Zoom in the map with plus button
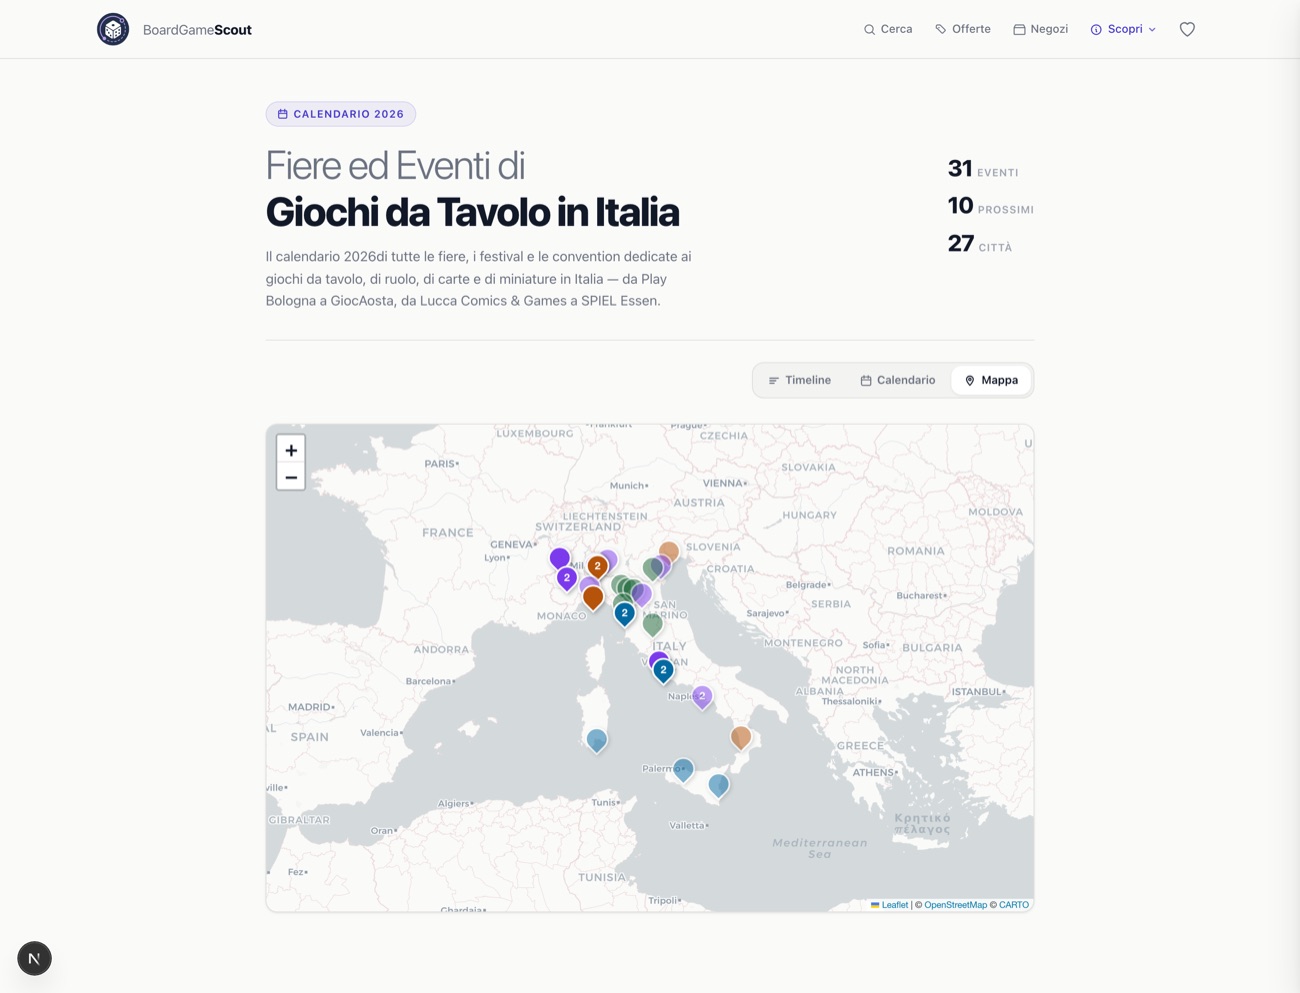 click(x=291, y=450)
